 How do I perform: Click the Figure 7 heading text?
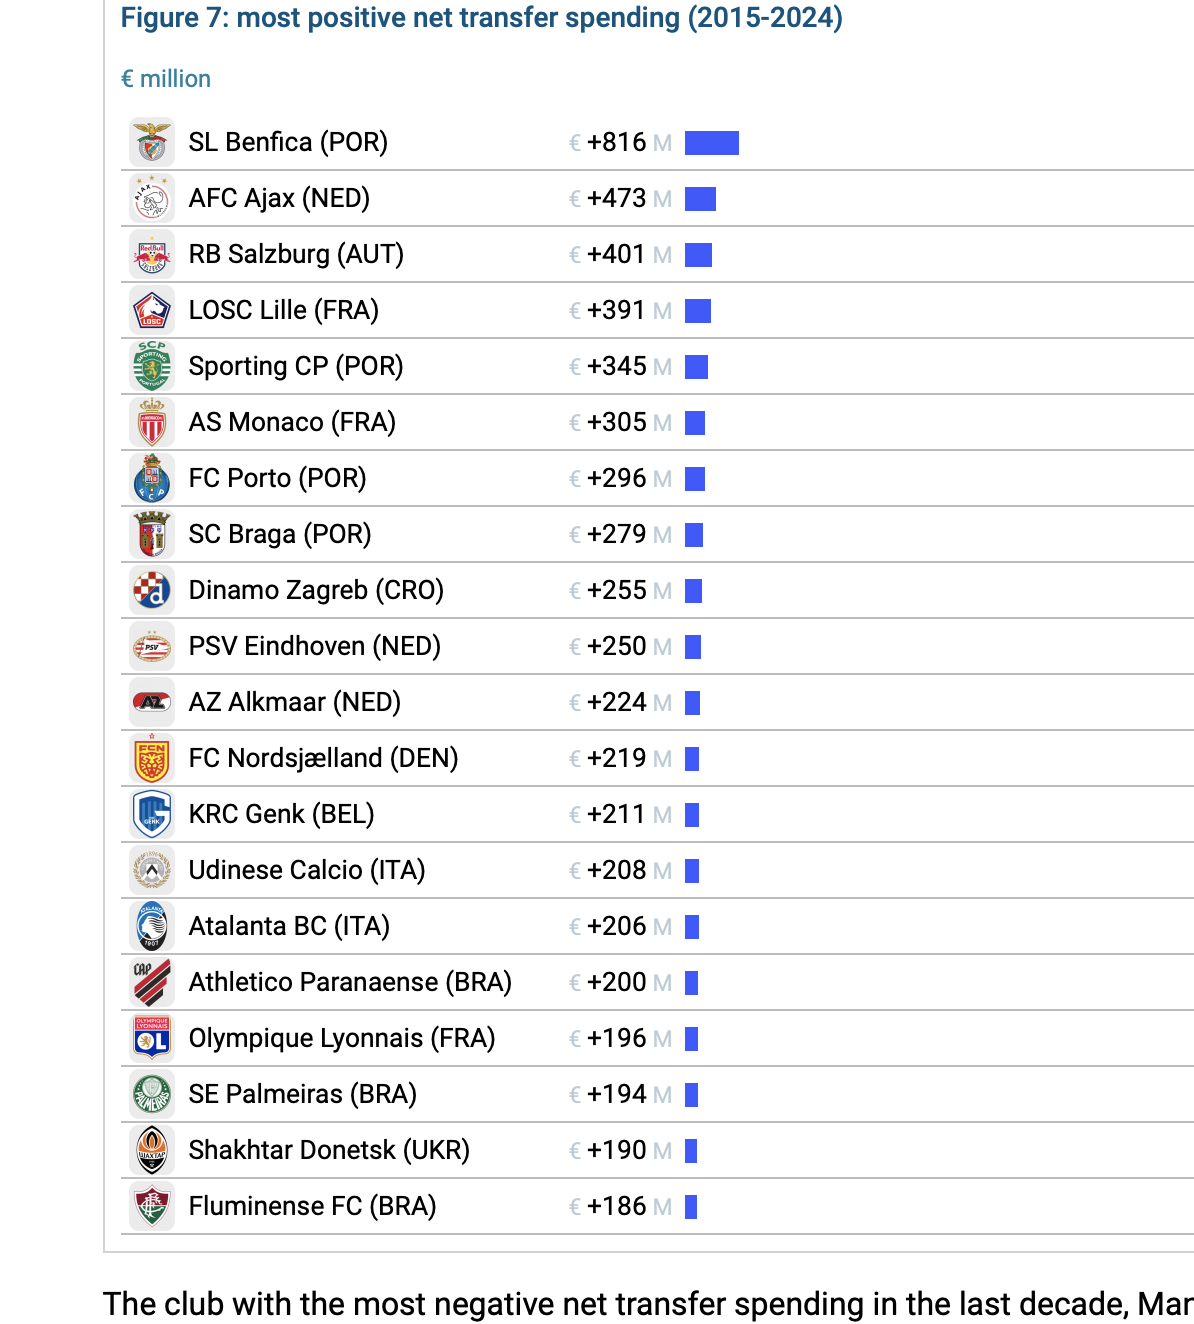click(x=482, y=18)
